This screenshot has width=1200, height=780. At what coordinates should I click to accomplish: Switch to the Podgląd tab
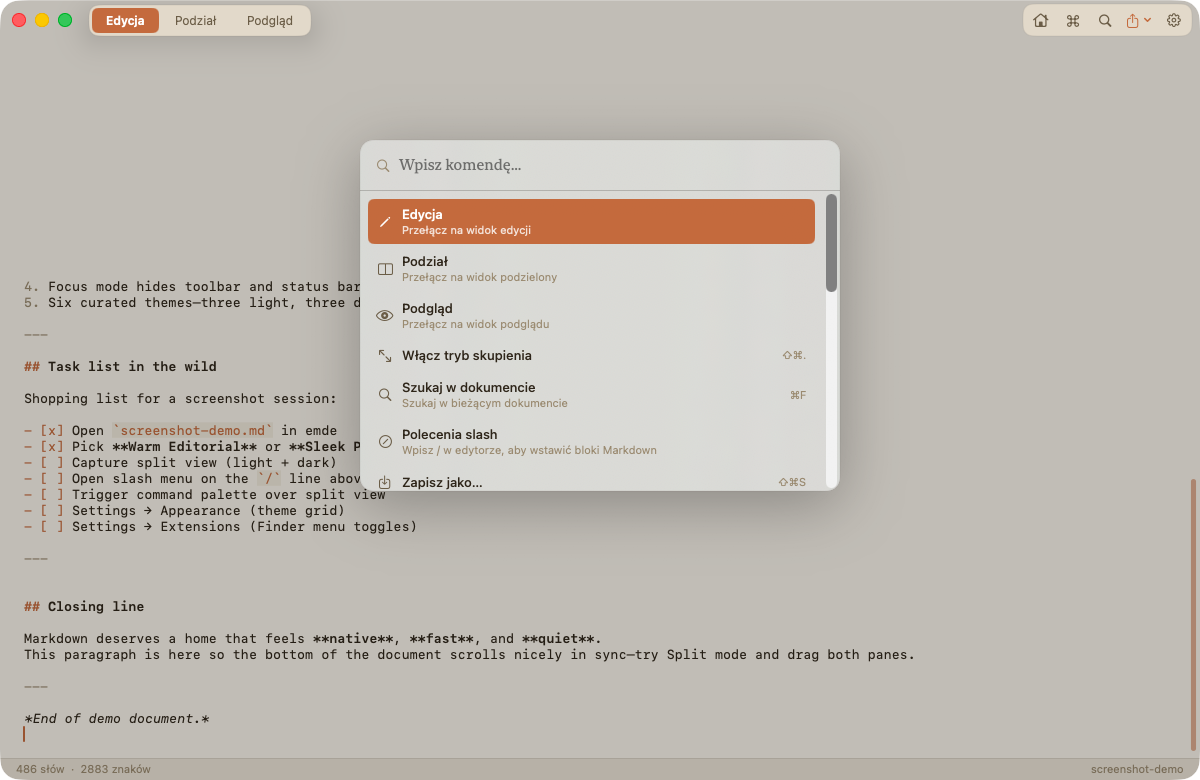(x=270, y=20)
